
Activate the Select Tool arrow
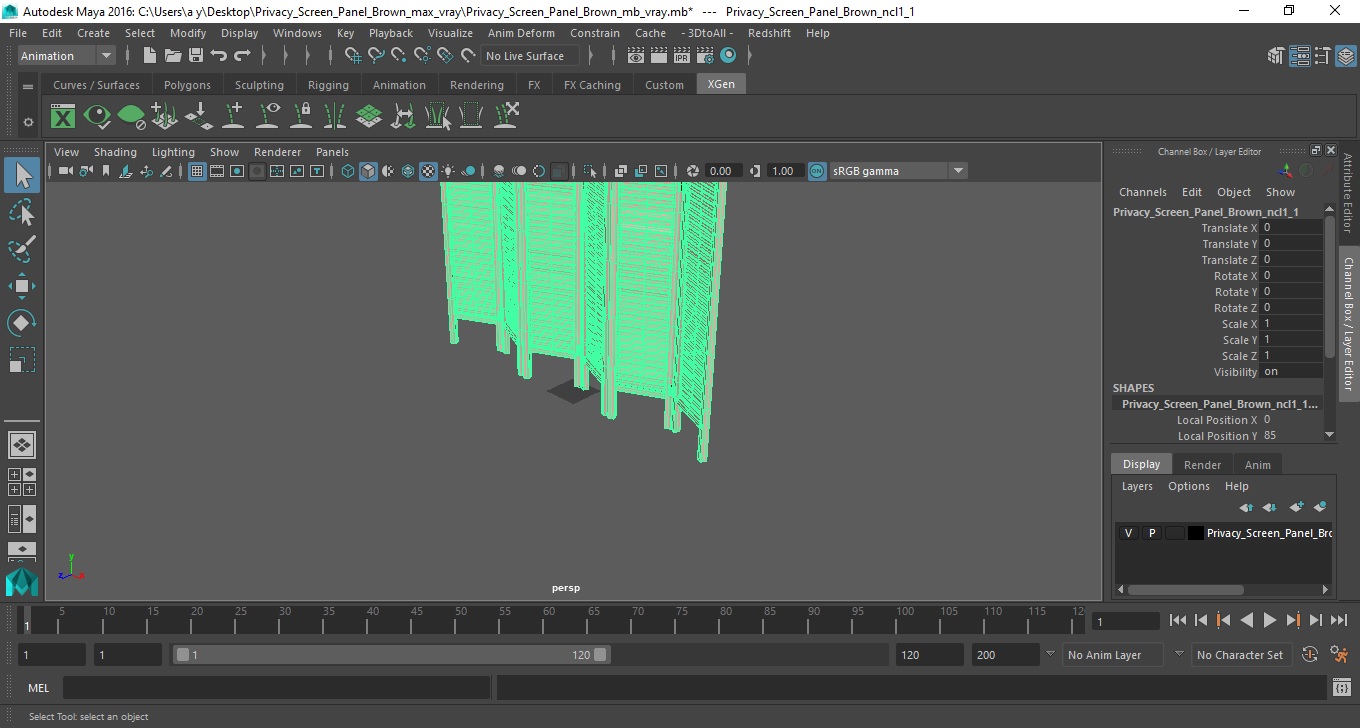coord(22,175)
